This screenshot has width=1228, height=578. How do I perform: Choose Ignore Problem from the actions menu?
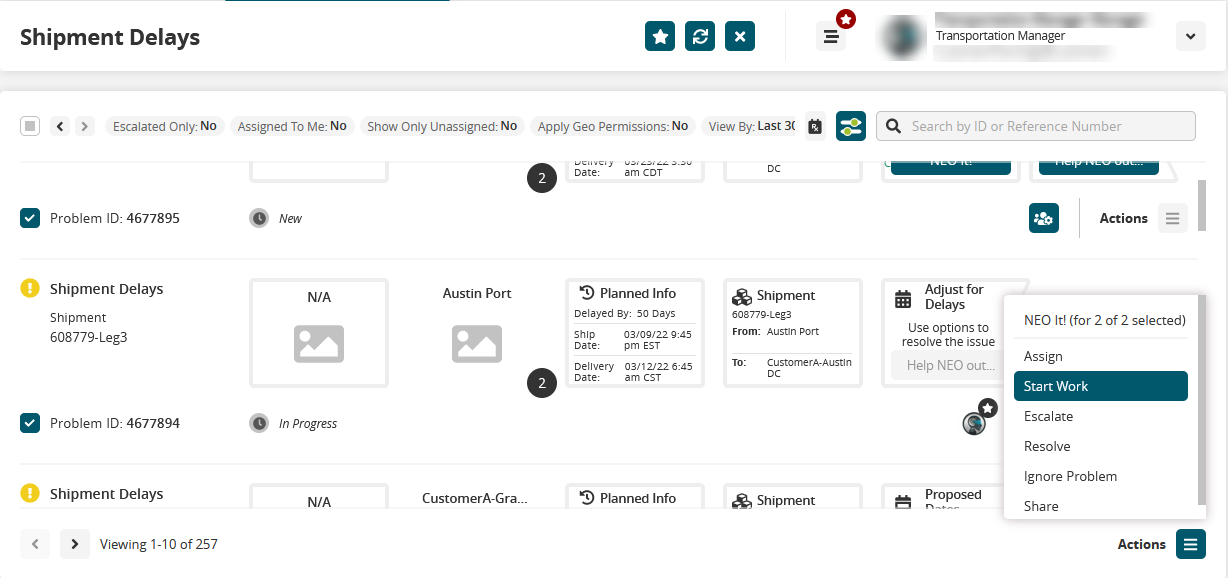pyautogui.click(x=1101, y=476)
